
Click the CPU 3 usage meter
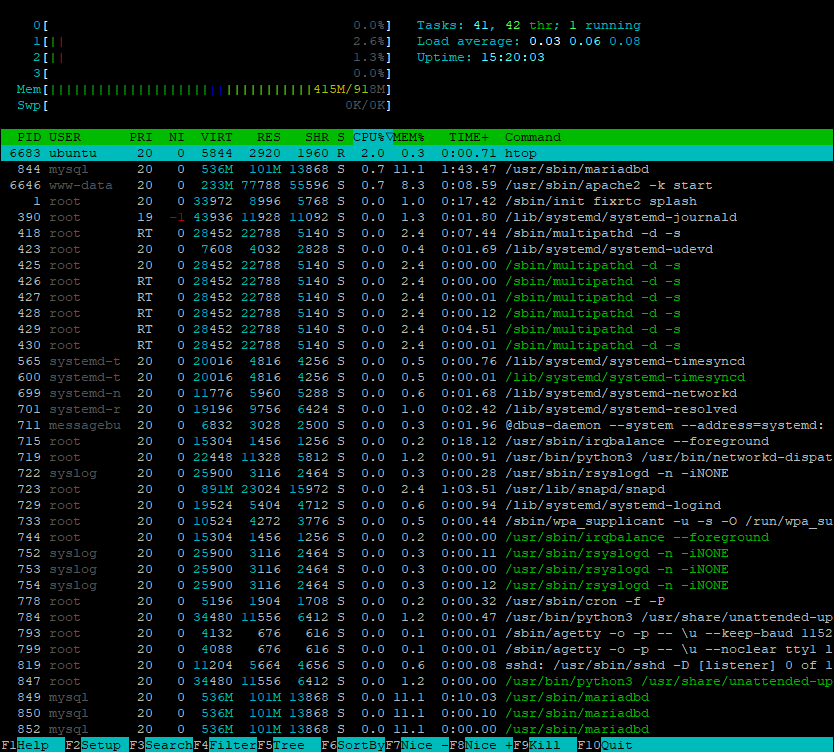(x=212, y=73)
